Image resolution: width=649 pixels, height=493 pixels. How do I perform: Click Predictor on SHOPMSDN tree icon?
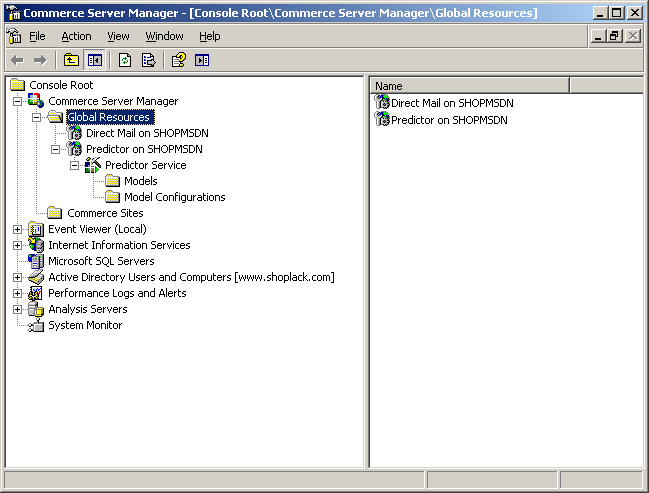pos(75,149)
